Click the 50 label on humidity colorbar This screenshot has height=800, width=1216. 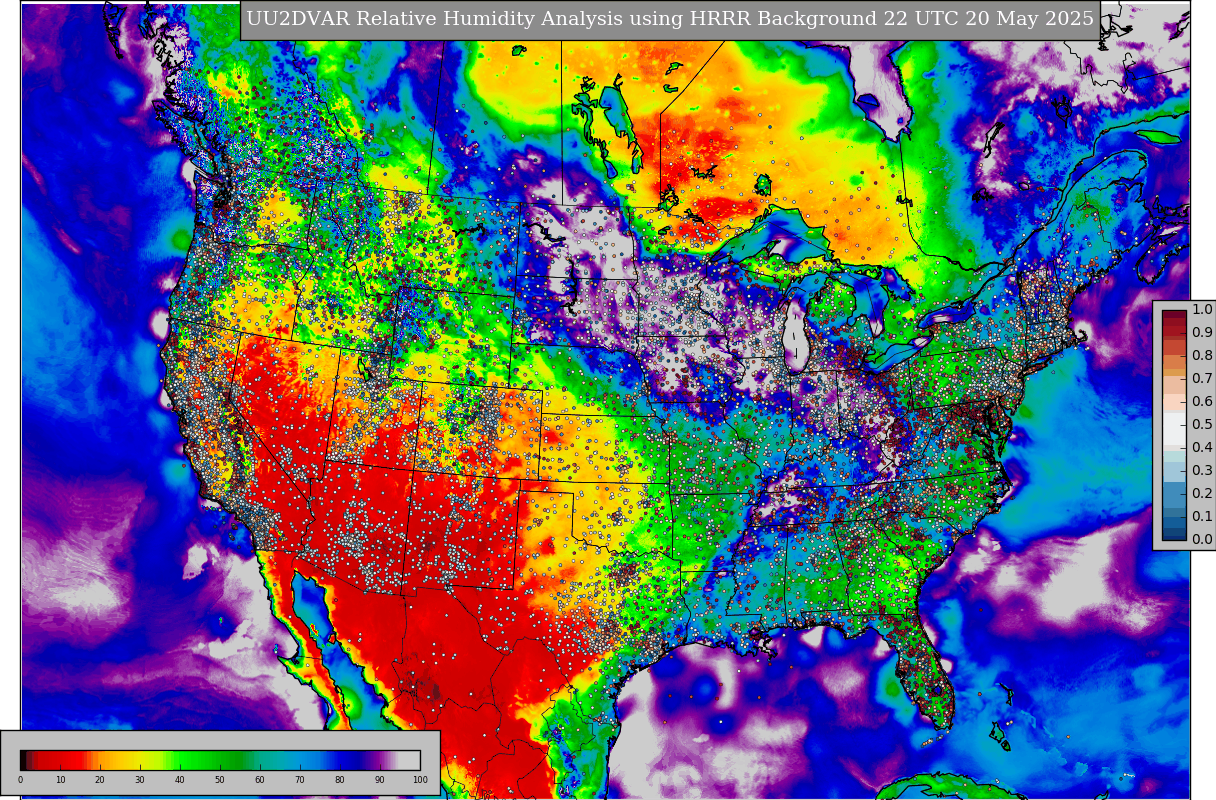(220, 780)
